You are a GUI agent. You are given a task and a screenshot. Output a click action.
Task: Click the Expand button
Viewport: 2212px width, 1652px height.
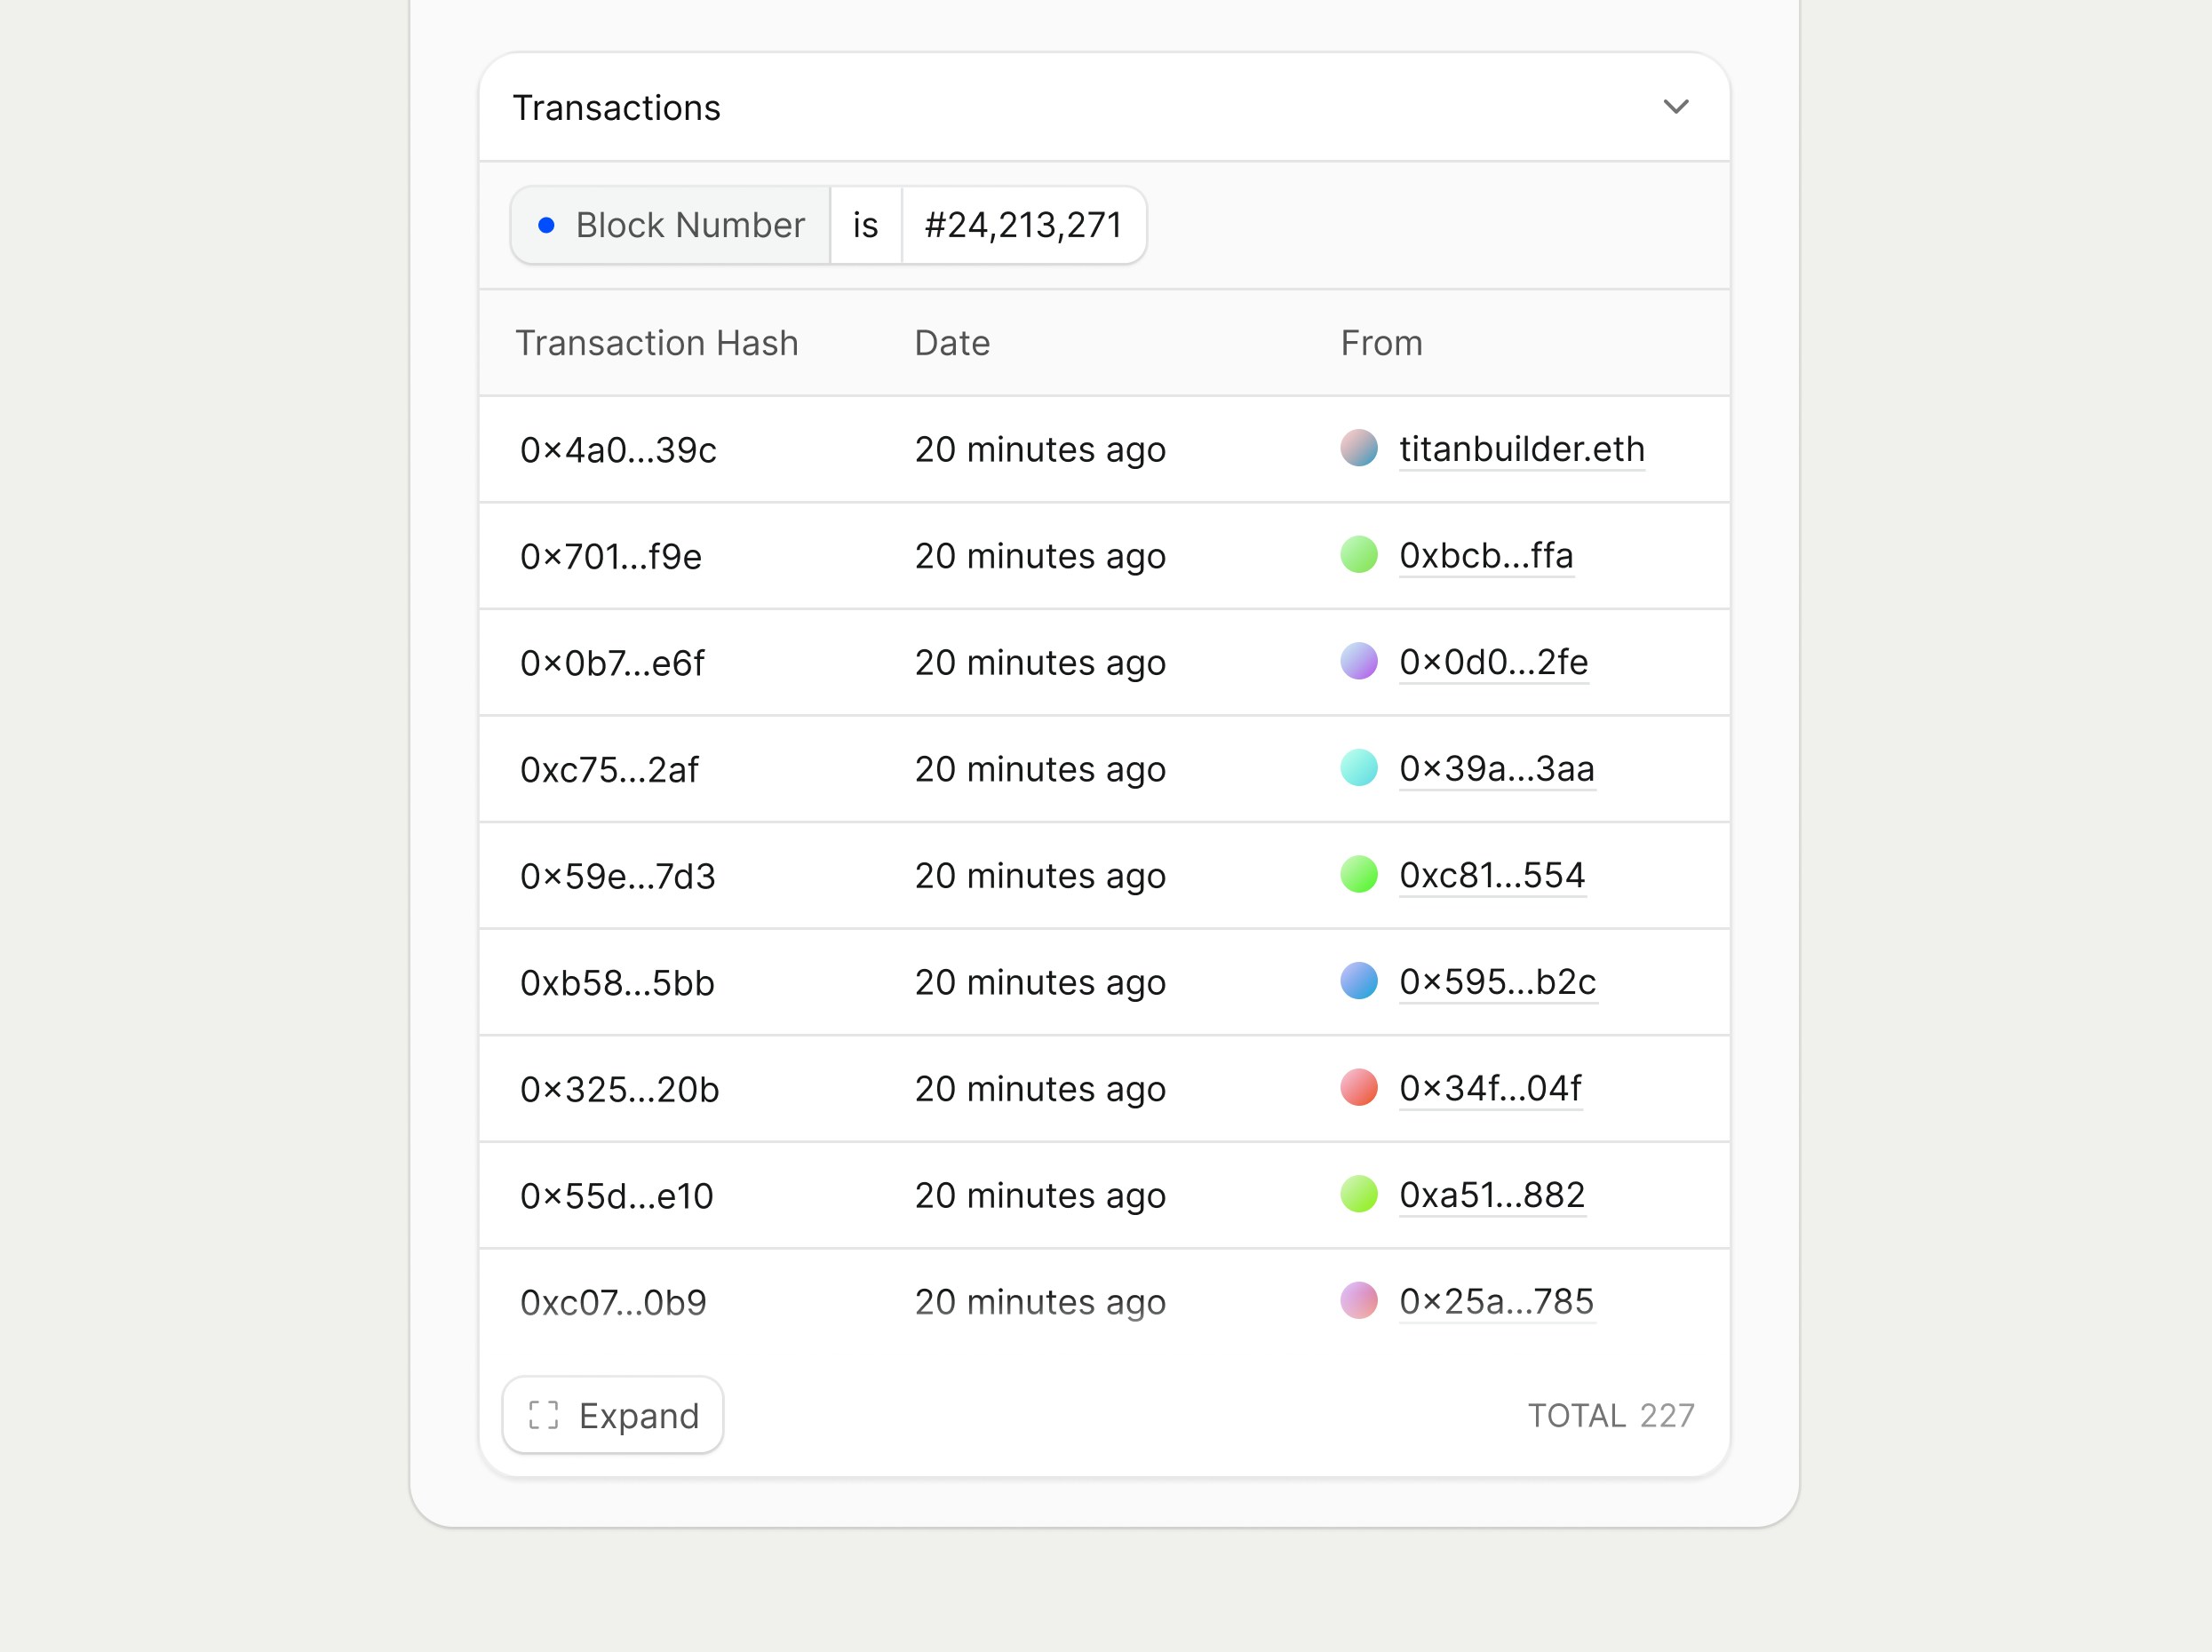click(612, 1414)
